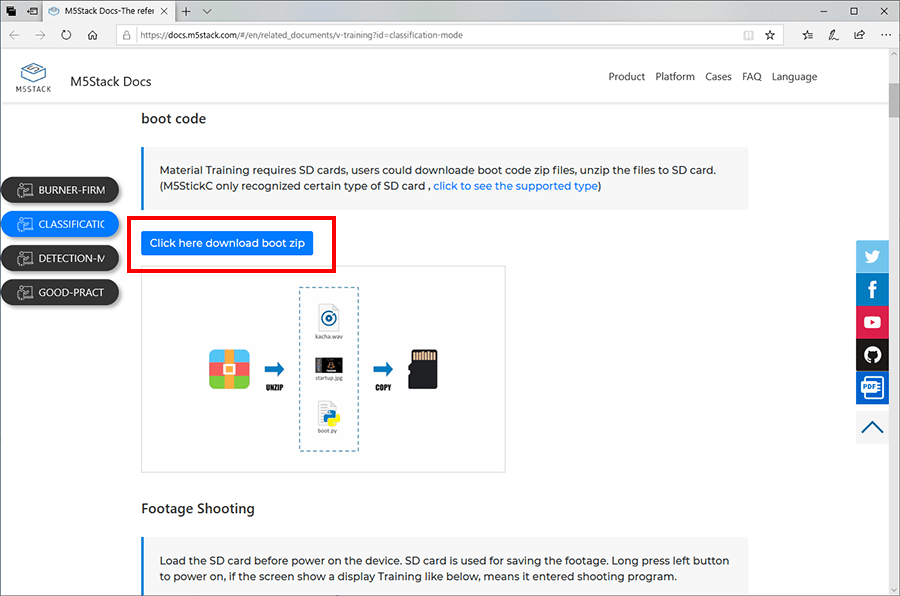Screen dimensions: 900x596
Task: Go to browser home page icon
Action: tap(92, 35)
